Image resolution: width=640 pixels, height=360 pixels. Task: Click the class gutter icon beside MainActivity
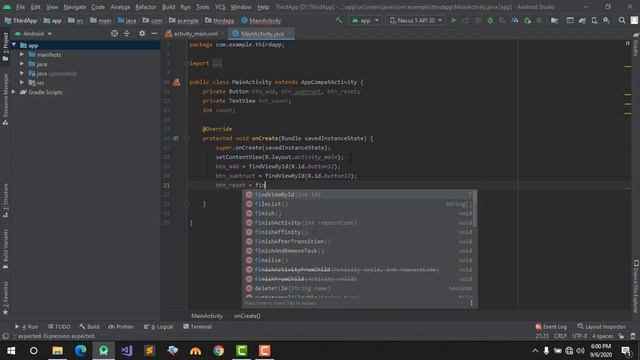pos(176,82)
